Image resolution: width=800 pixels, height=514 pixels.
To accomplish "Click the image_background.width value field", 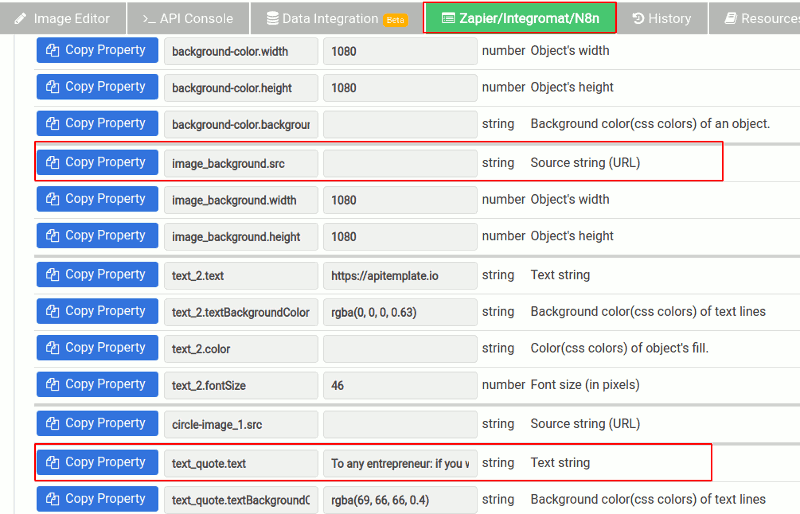I will [x=400, y=200].
